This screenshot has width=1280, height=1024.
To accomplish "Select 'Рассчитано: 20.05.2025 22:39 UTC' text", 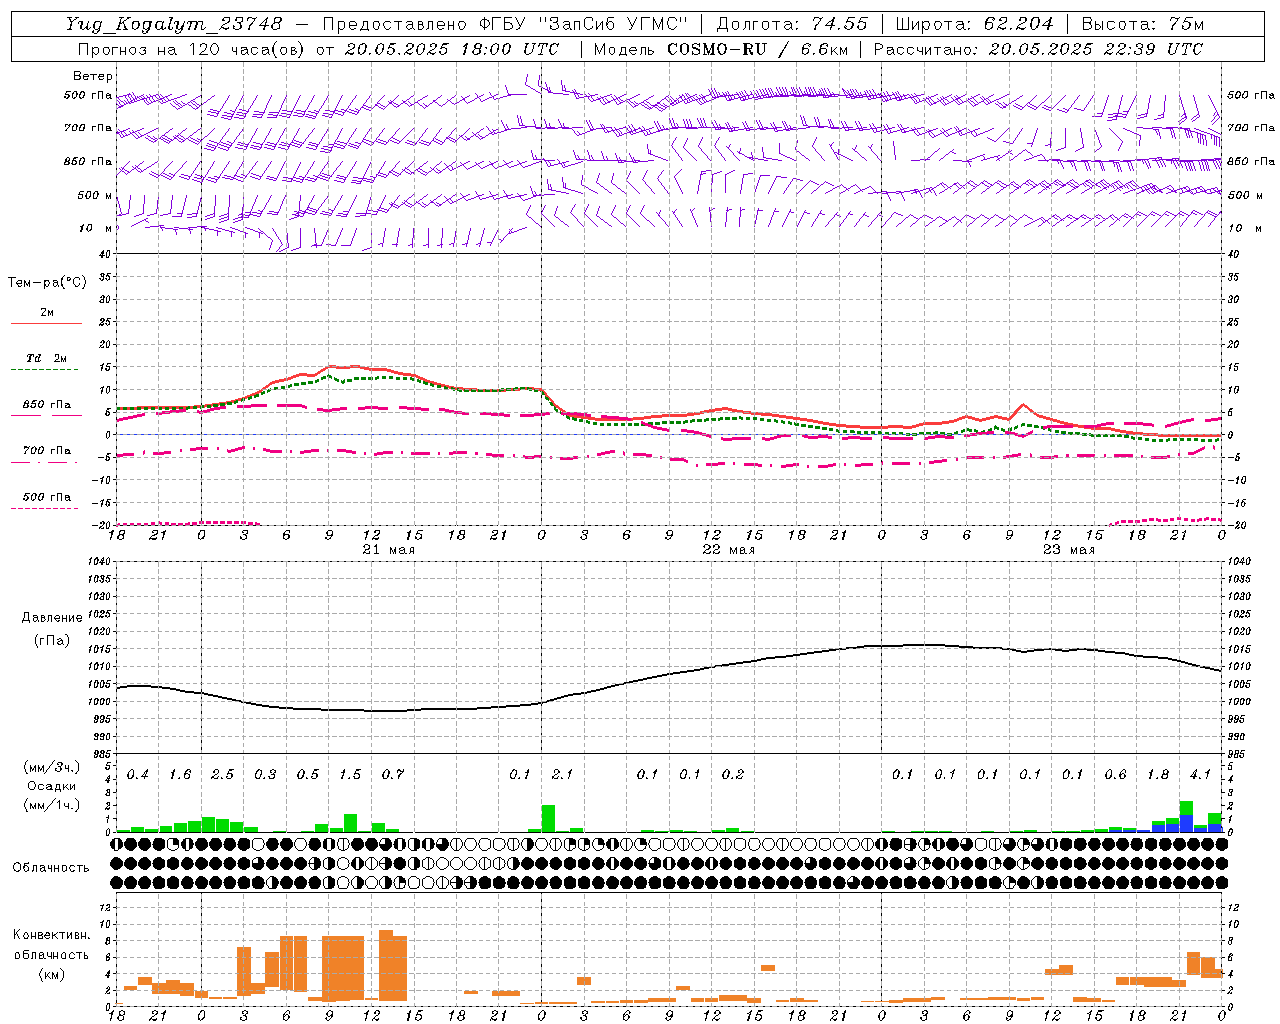I will point(1038,49).
